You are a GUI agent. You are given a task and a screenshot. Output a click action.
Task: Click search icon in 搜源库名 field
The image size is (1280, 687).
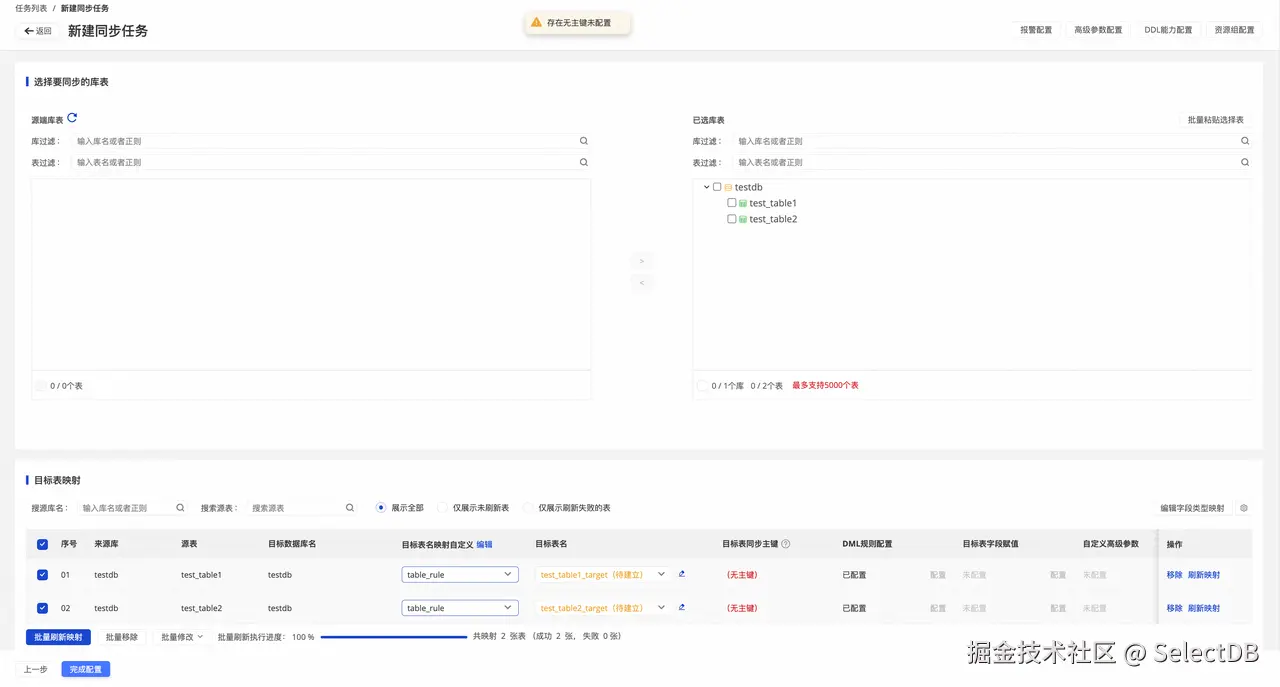tap(180, 508)
